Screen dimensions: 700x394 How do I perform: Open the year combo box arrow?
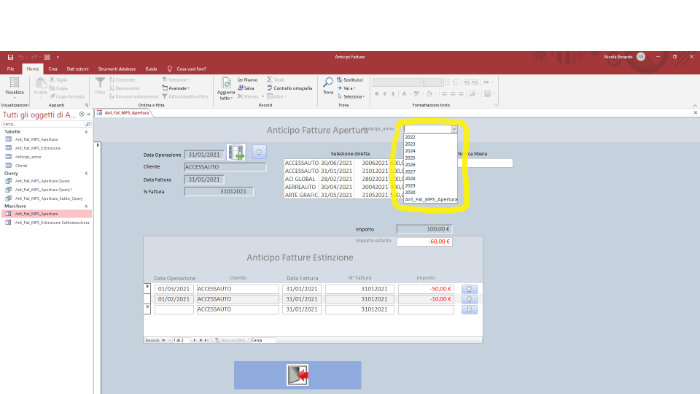(x=454, y=129)
